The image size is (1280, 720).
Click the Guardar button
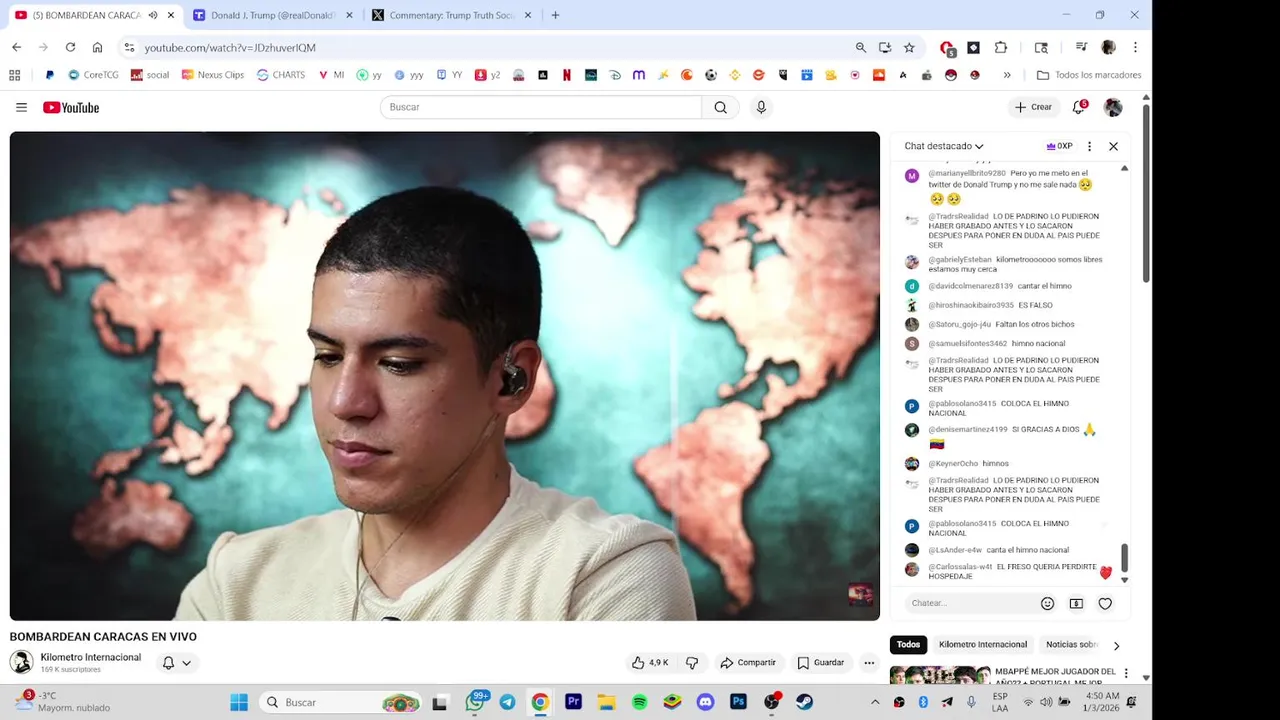coord(820,662)
